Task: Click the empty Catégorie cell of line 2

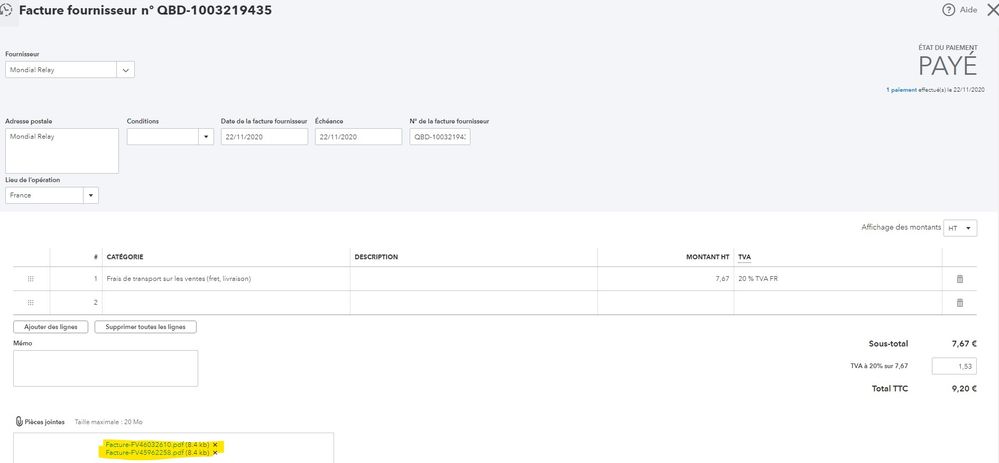Action: coord(226,303)
